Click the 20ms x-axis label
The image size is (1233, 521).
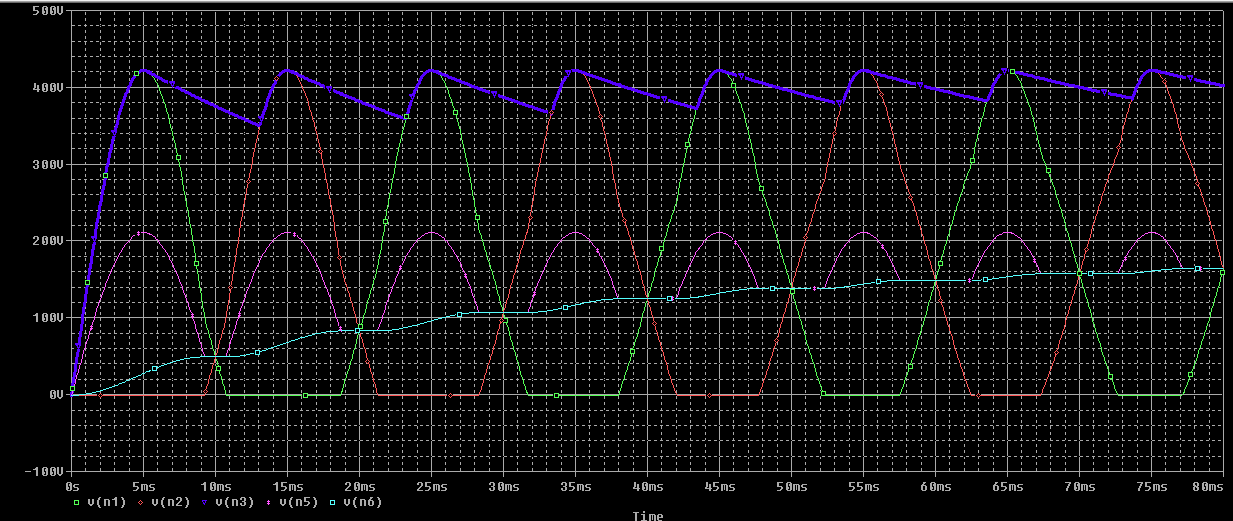pos(360,486)
